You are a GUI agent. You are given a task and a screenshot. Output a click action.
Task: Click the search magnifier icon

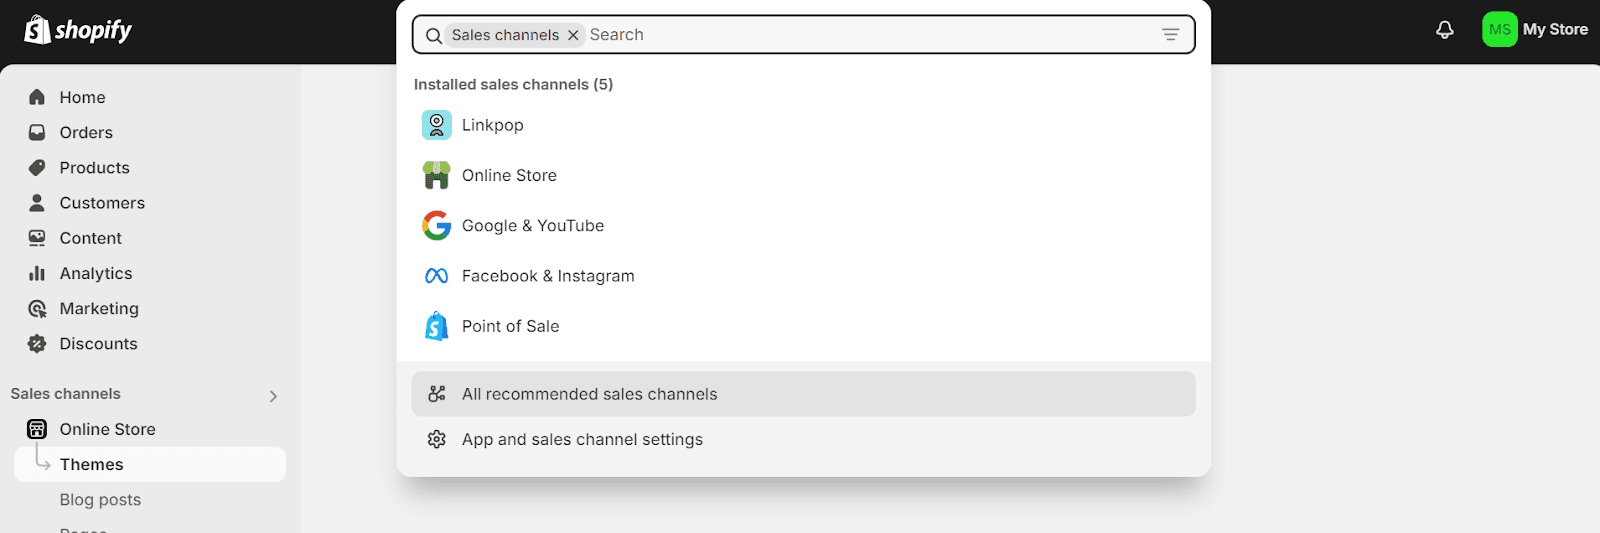(434, 35)
